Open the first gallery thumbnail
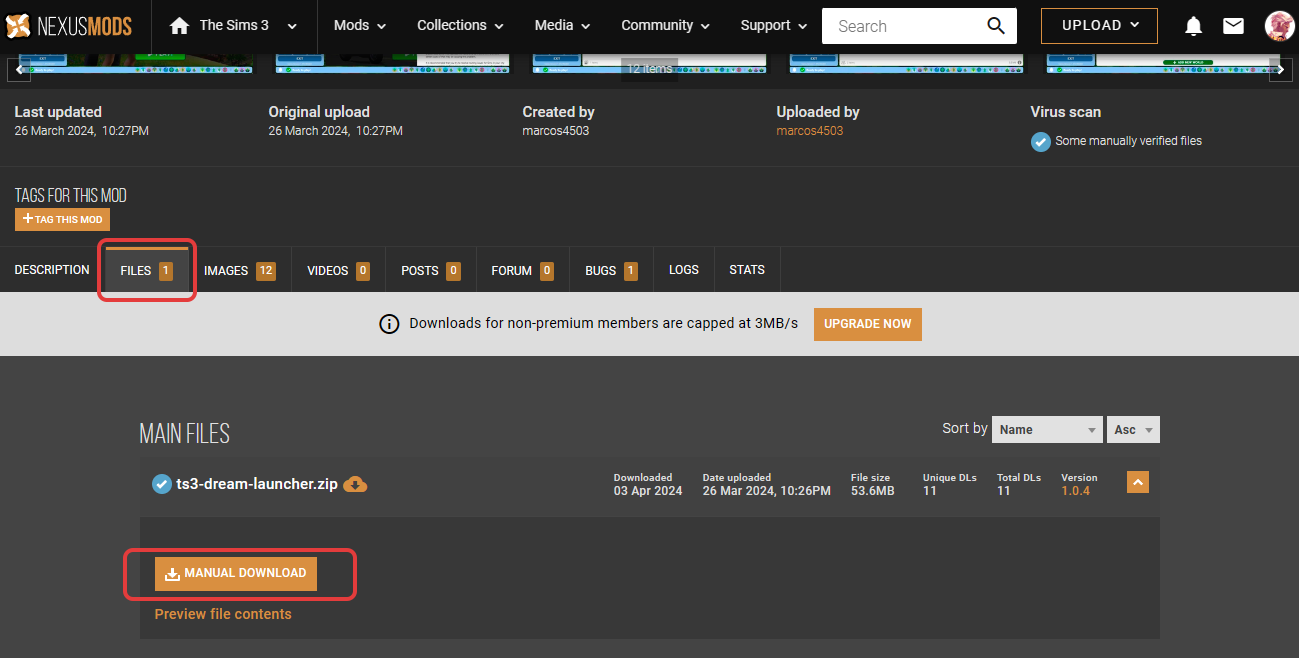This screenshot has width=1299, height=658. pyautogui.click(x=136, y=65)
